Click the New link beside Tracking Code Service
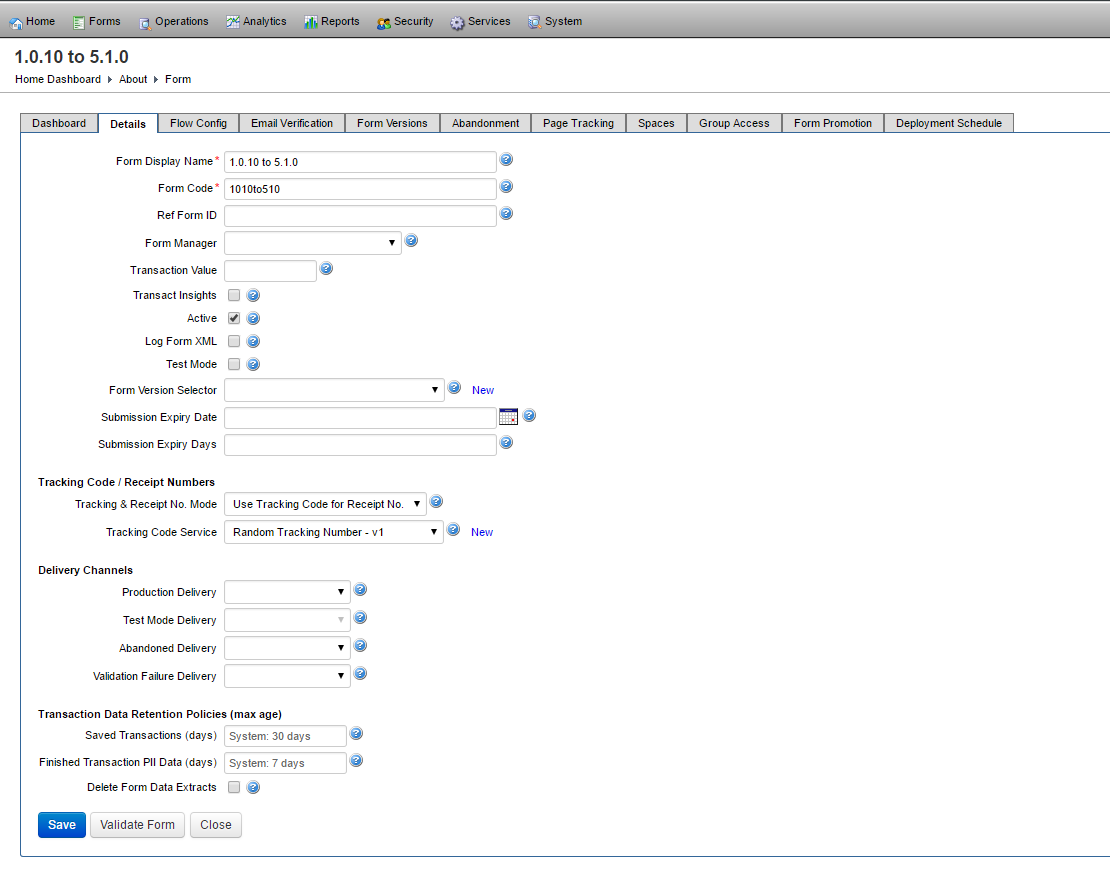This screenshot has width=1110, height=872. (x=481, y=531)
